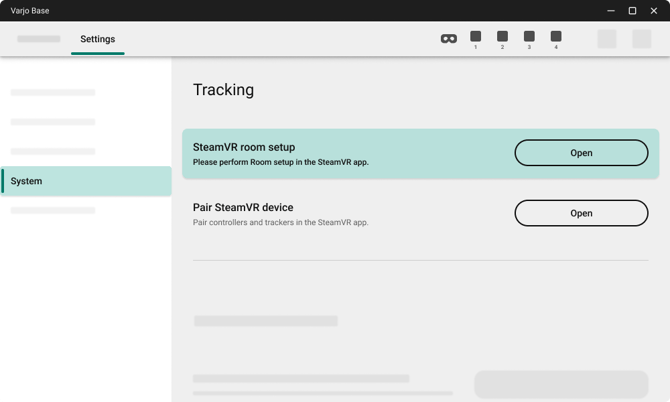Switch to the Settings tab

click(98, 39)
